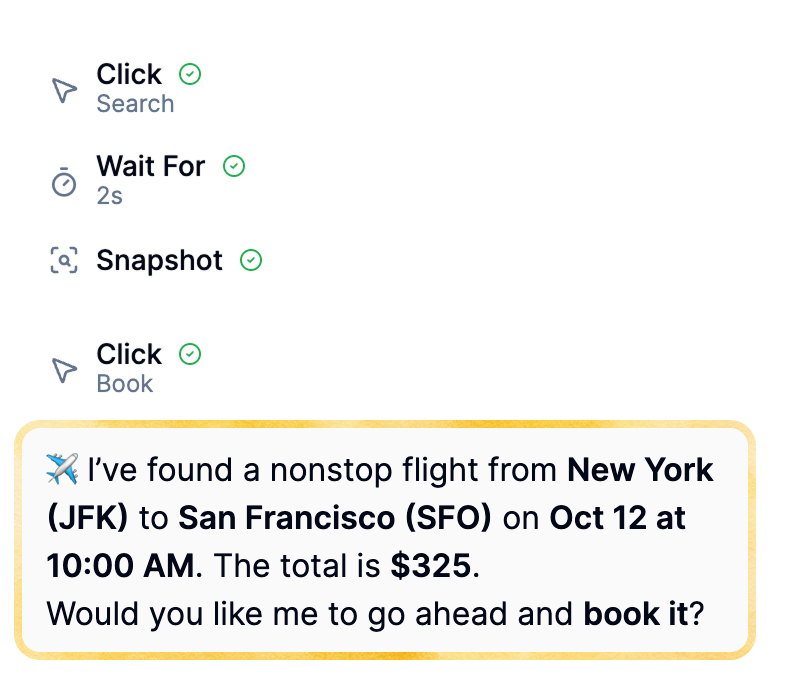This screenshot has width=794, height=696.
Task: Click the 2s duration label
Action: [110, 196]
